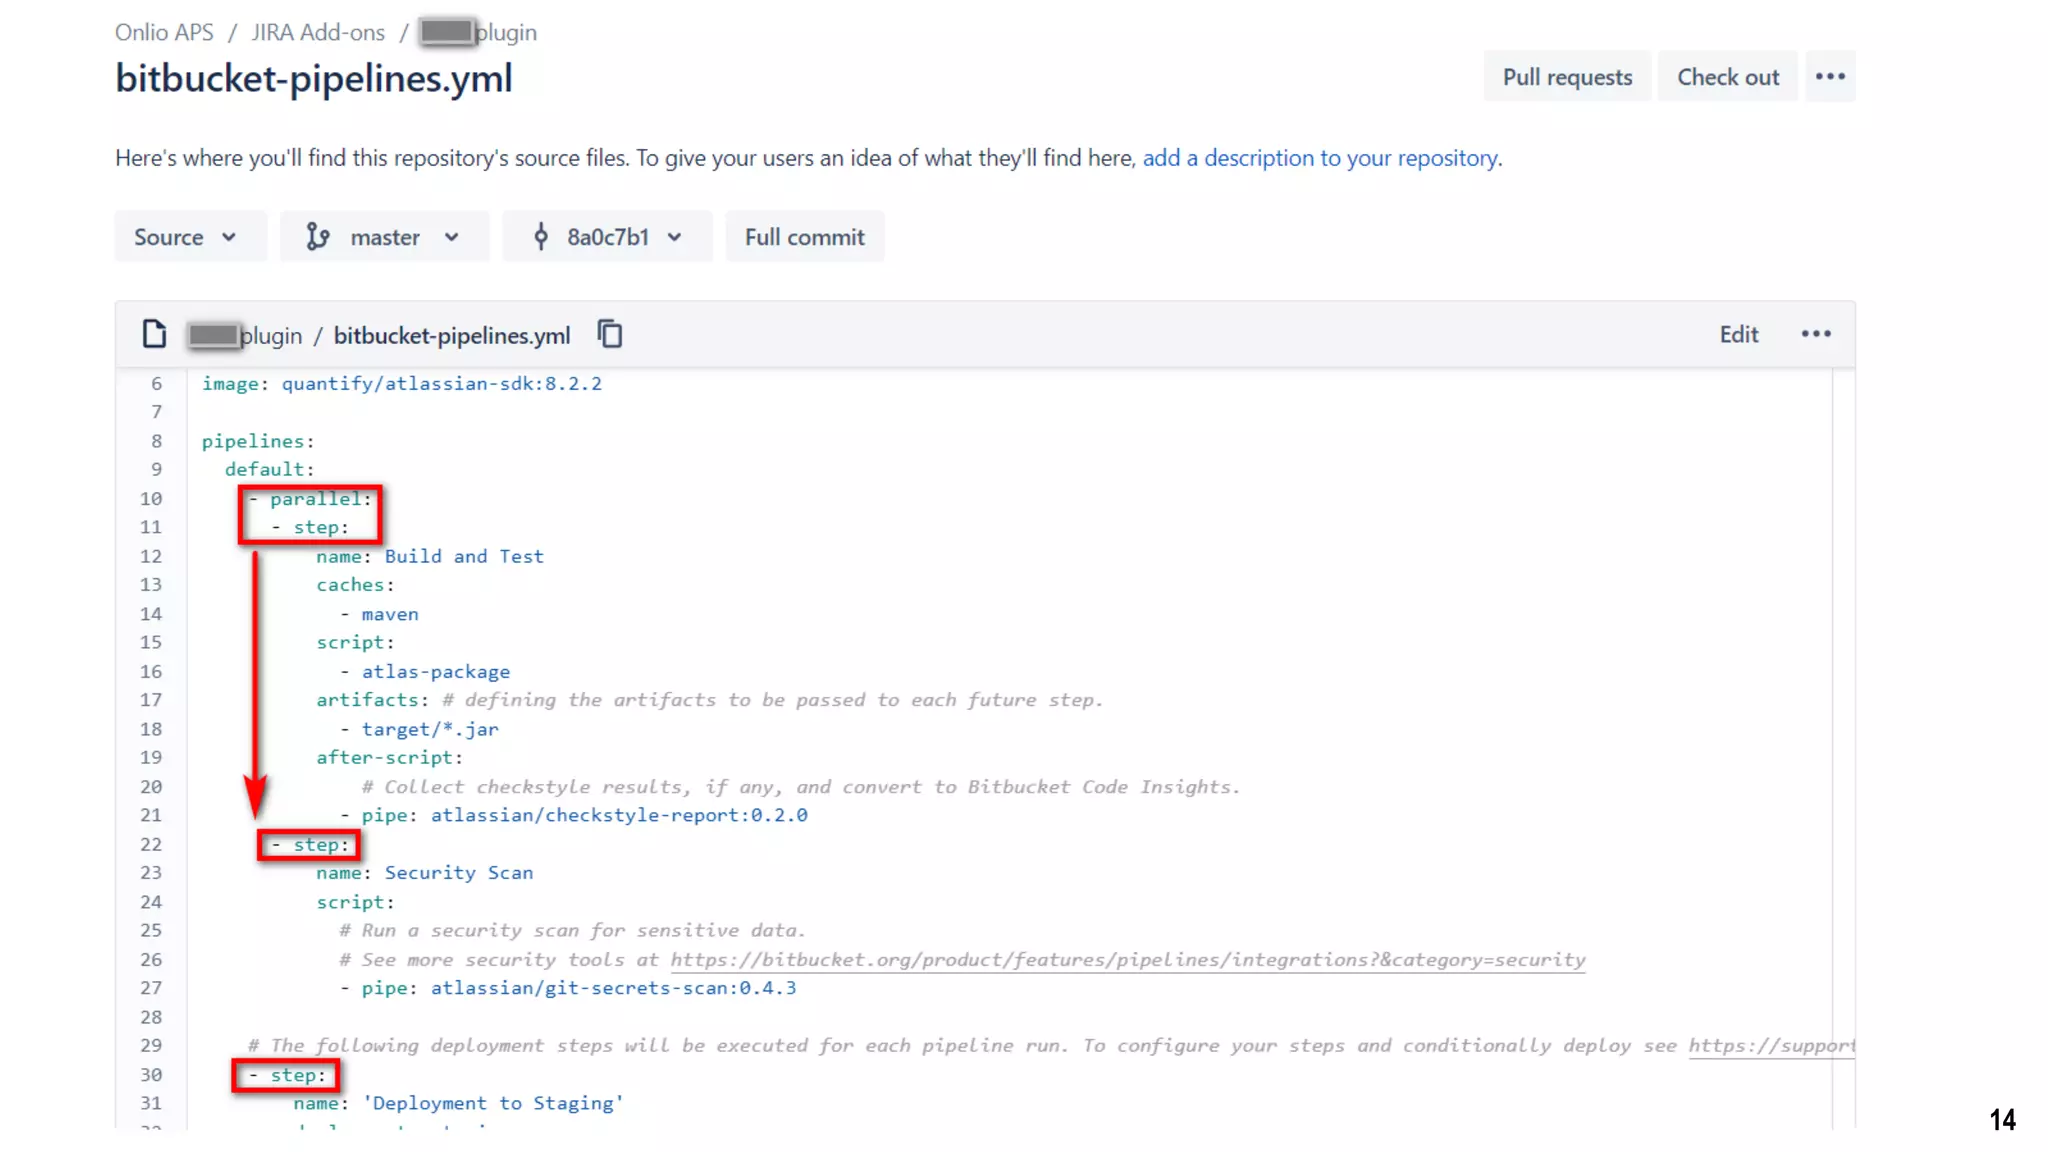Navigate to JIRA Add-ons breadcrumb
The width and height of the screenshot is (2048, 1152).
point(318,32)
